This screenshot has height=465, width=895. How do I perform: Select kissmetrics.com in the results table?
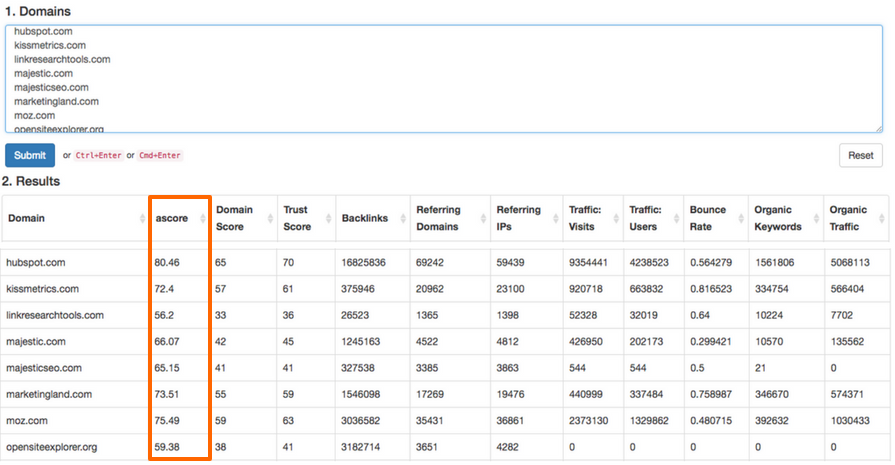[x=42, y=289]
